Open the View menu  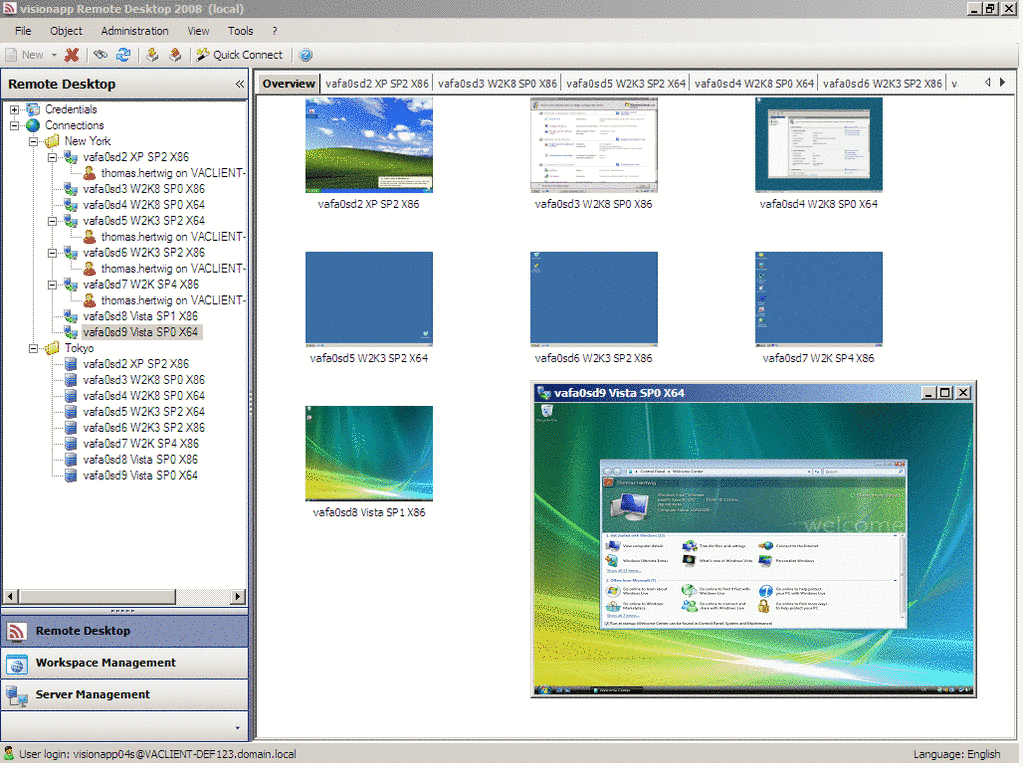[x=198, y=31]
